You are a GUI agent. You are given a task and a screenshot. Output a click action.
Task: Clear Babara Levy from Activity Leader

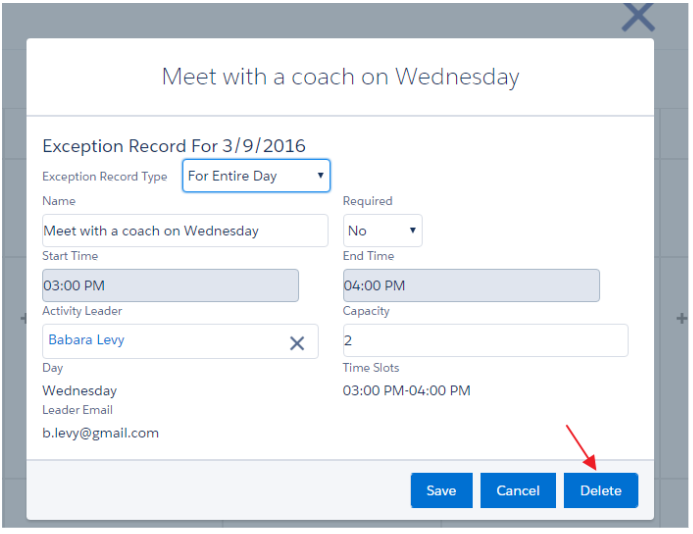point(297,343)
